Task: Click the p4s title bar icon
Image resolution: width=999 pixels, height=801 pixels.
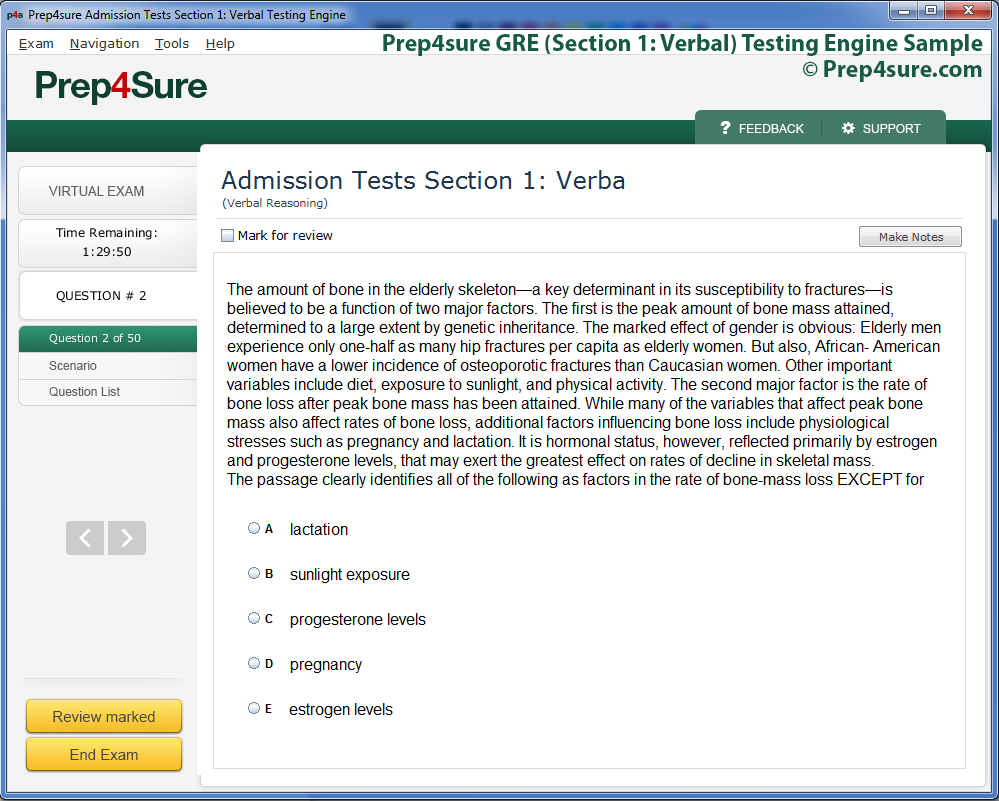Action: pyautogui.click(x=14, y=15)
